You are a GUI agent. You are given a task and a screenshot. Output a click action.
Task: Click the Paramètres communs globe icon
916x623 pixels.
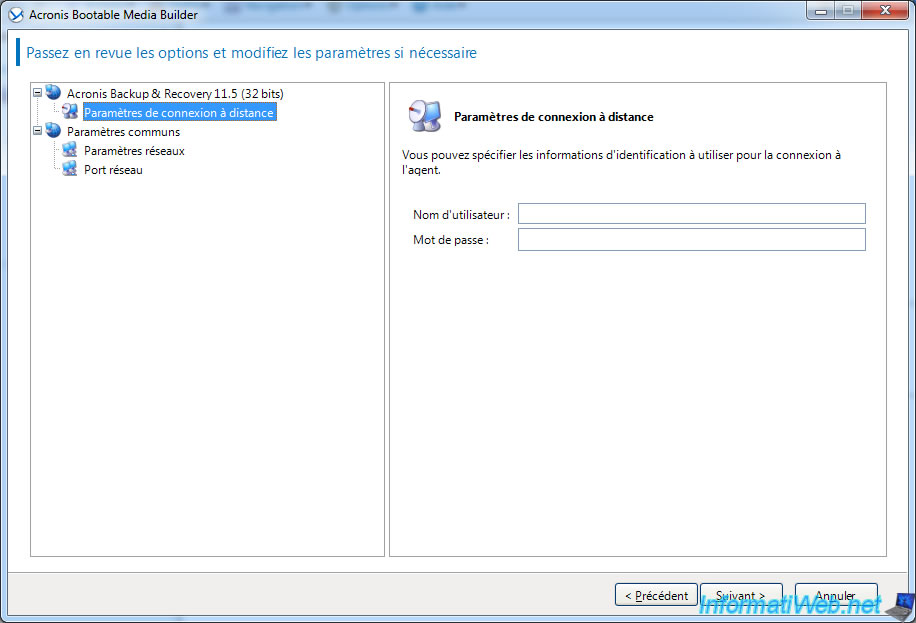pyautogui.click(x=53, y=130)
